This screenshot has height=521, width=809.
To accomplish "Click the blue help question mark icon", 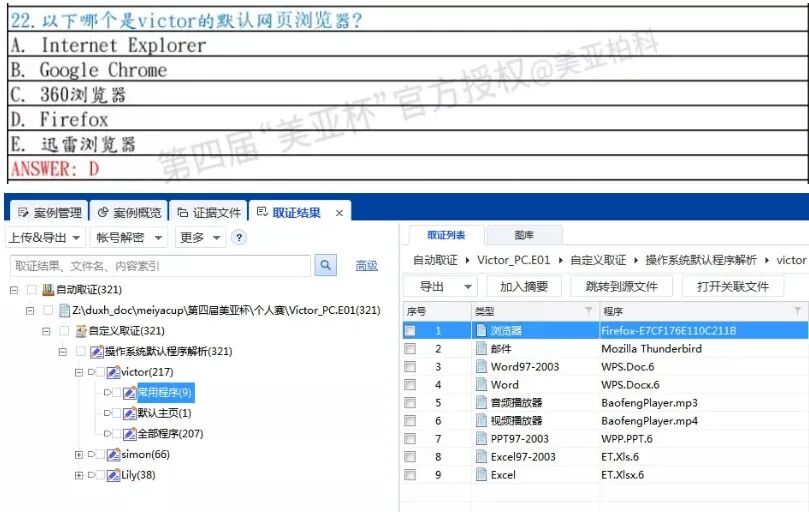I will [x=238, y=237].
